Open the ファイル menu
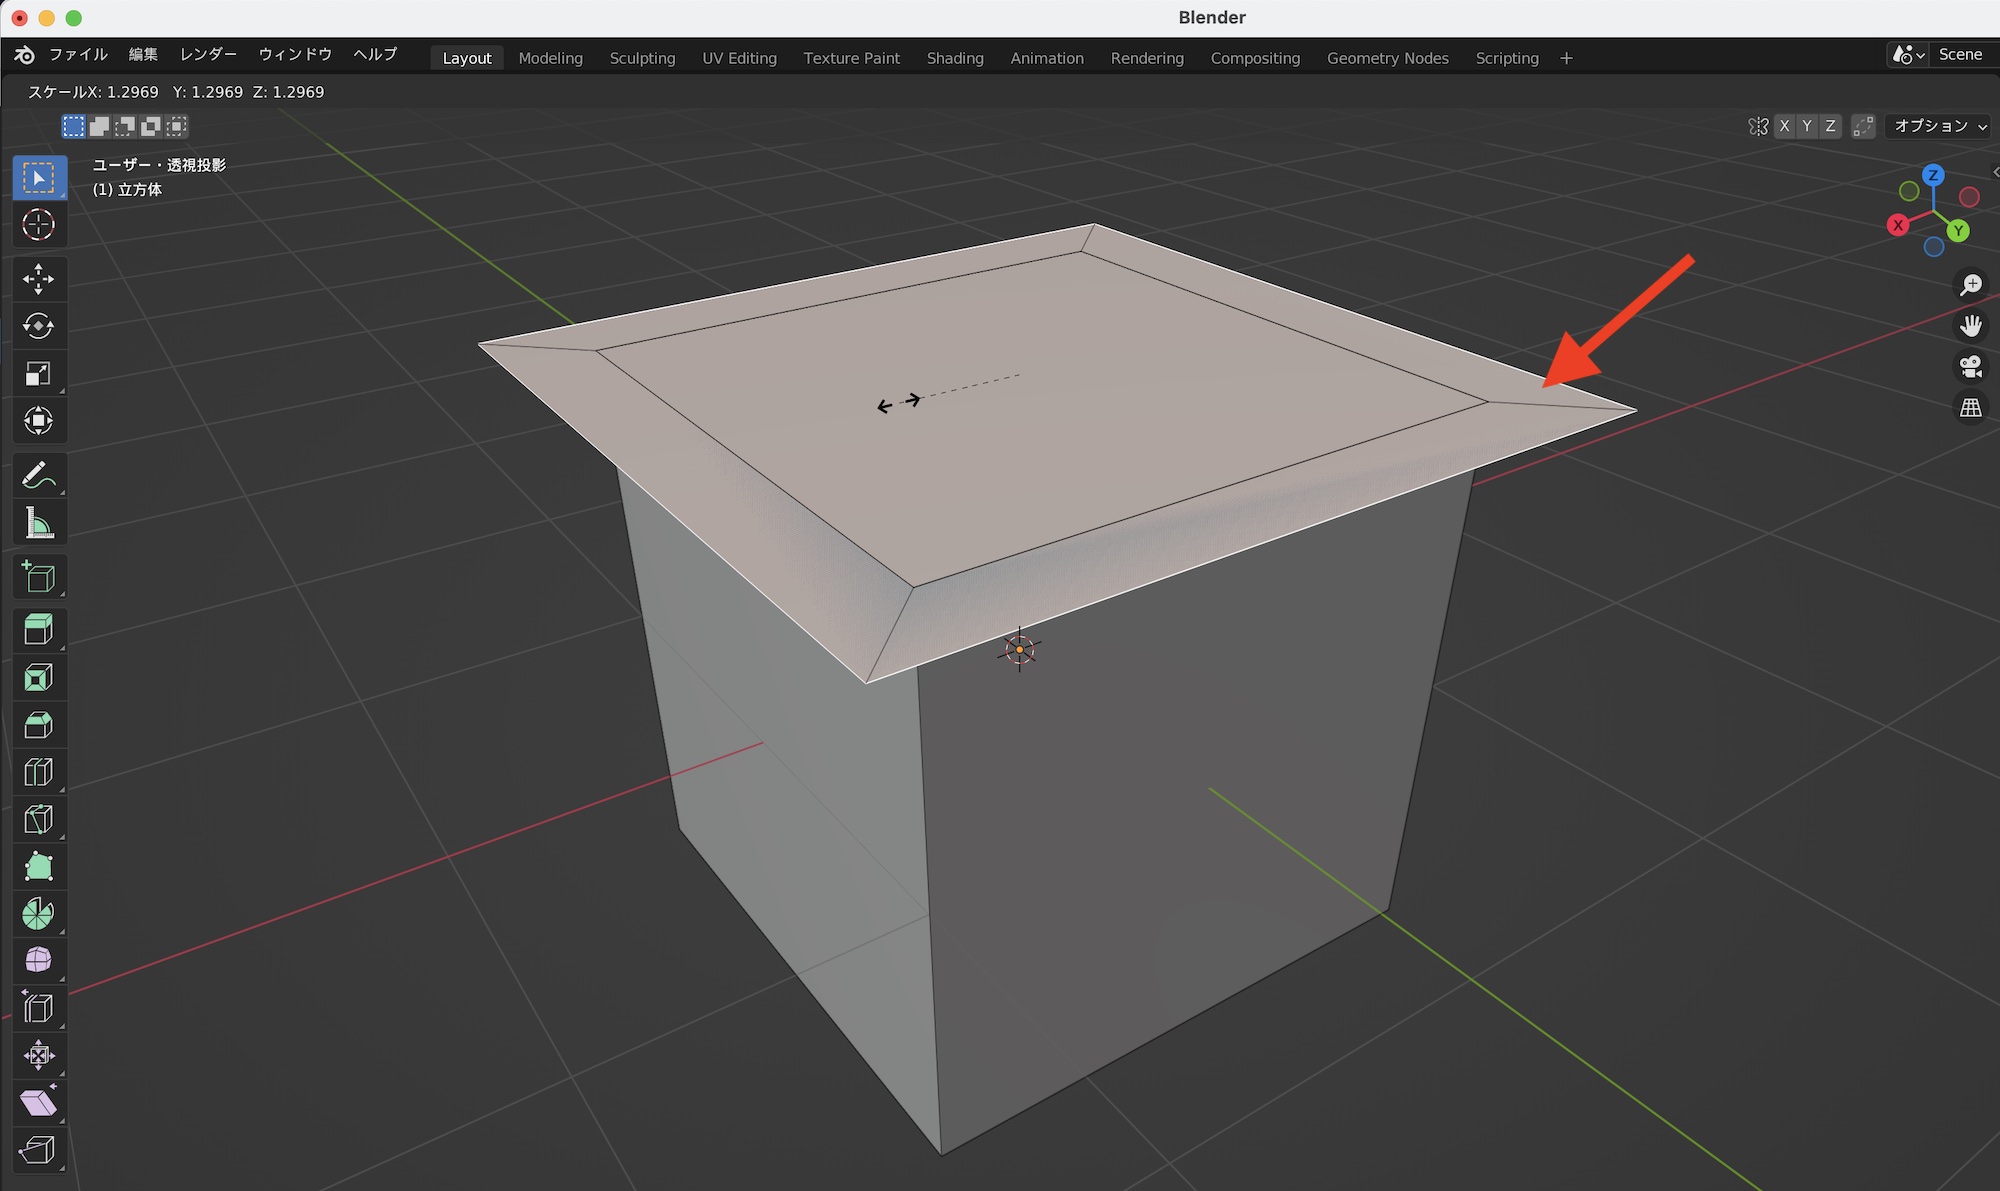Screen dimensions: 2000x1191 78,55
